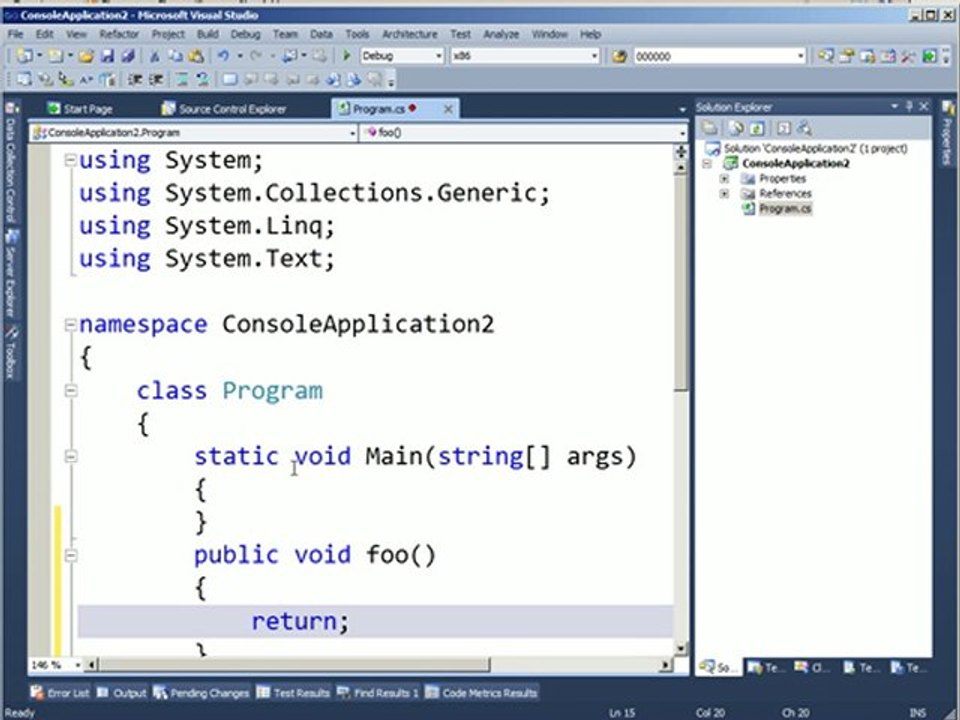Click the editor vertical scrollbar thumb
Image resolution: width=960 pixels, height=720 pixels.
click(x=680, y=282)
